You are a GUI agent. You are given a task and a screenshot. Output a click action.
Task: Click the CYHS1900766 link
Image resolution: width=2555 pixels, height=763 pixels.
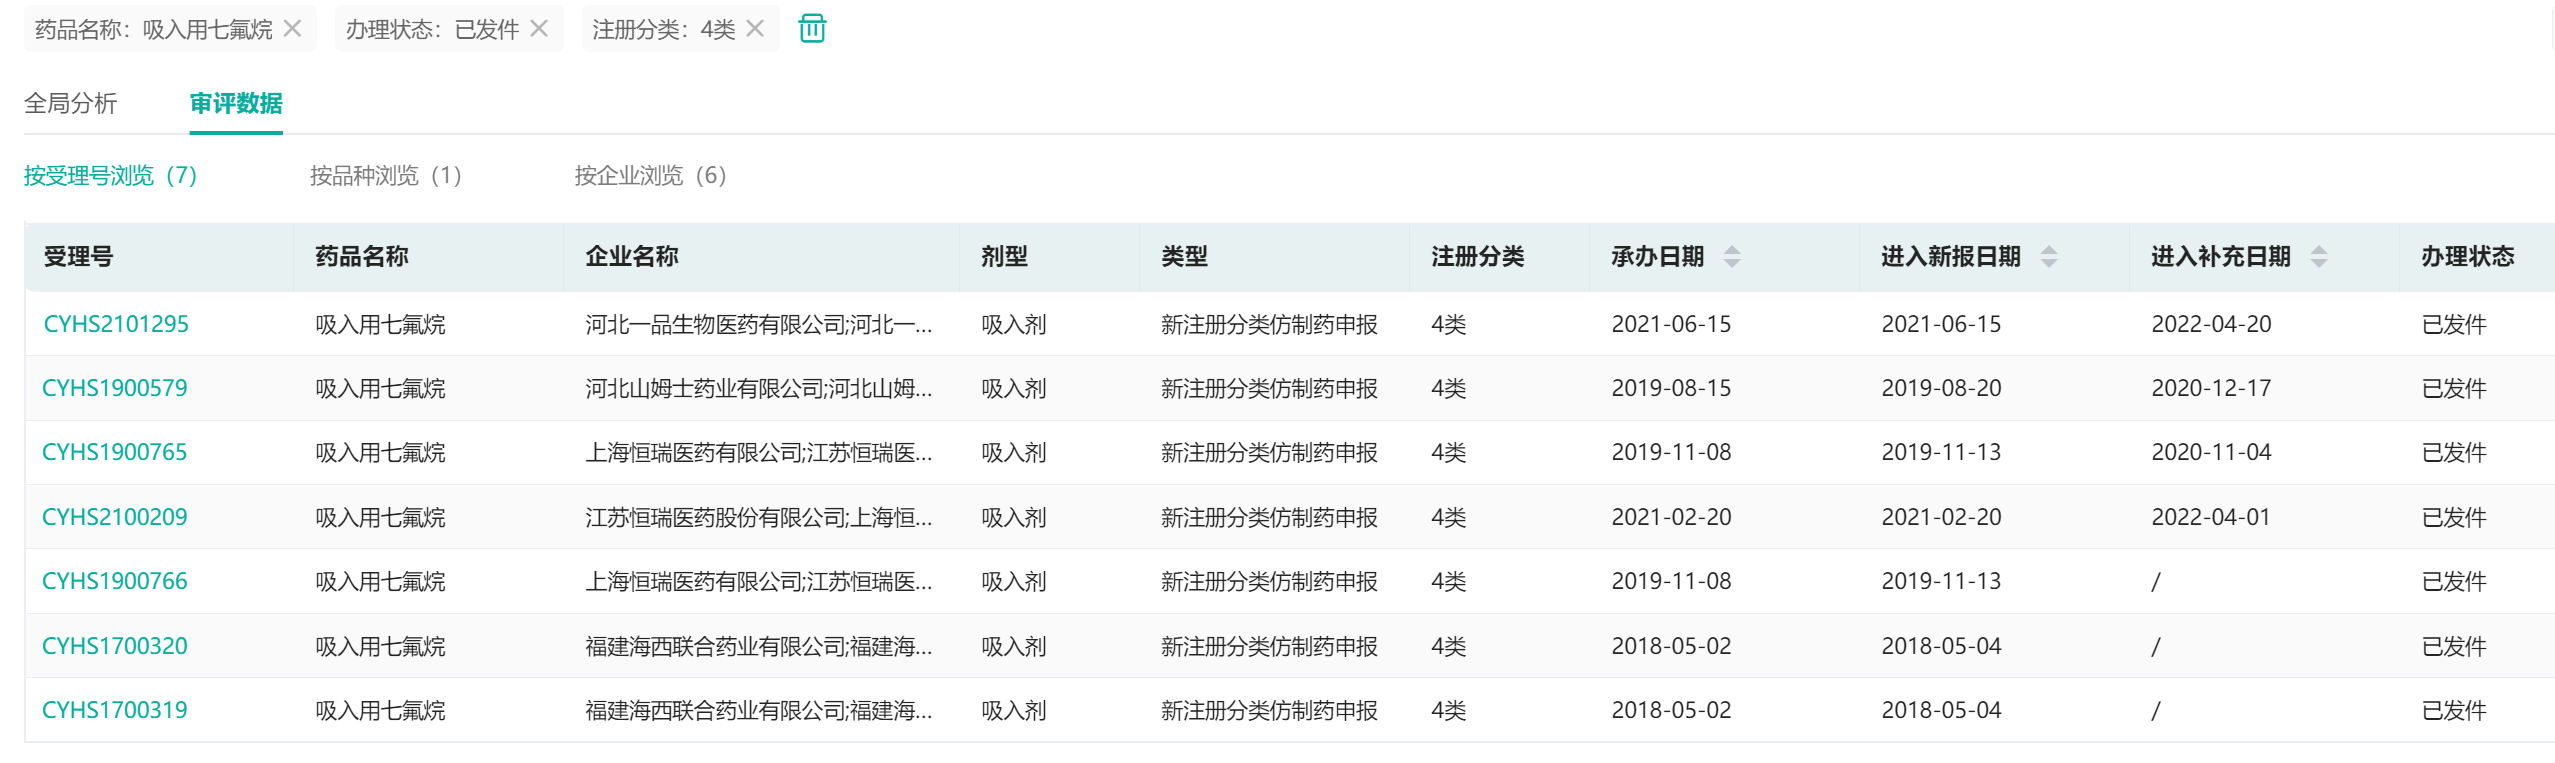[x=115, y=581]
